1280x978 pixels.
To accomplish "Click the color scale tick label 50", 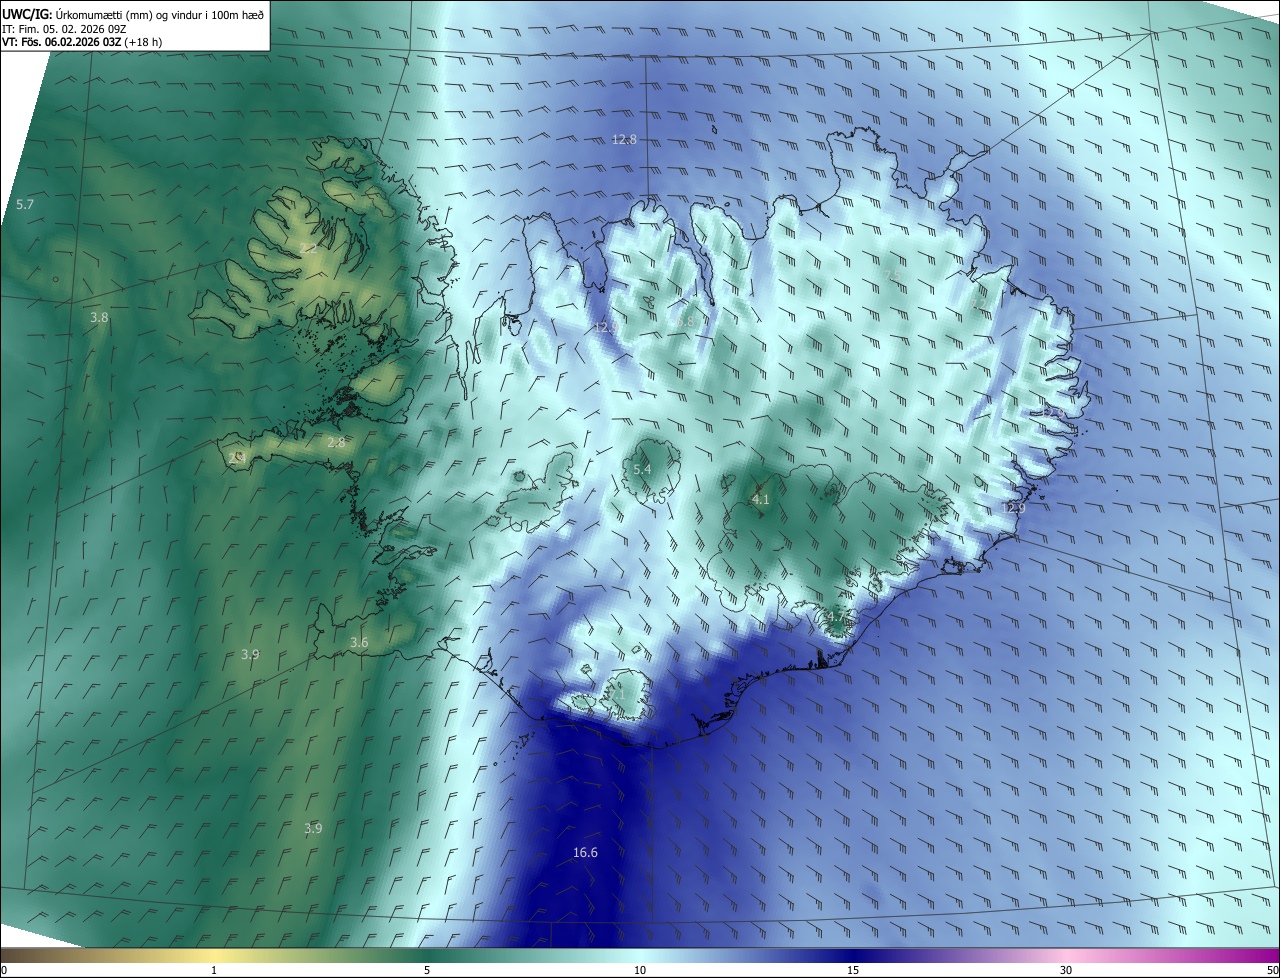I will [1272, 970].
